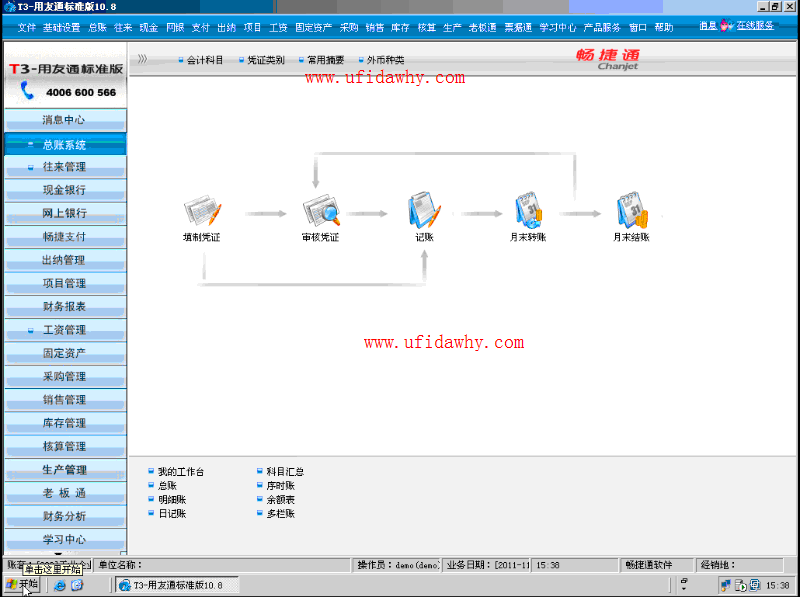Select 库存管理 in the sidebar
The image size is (800, 597).
tap(65, 424)
